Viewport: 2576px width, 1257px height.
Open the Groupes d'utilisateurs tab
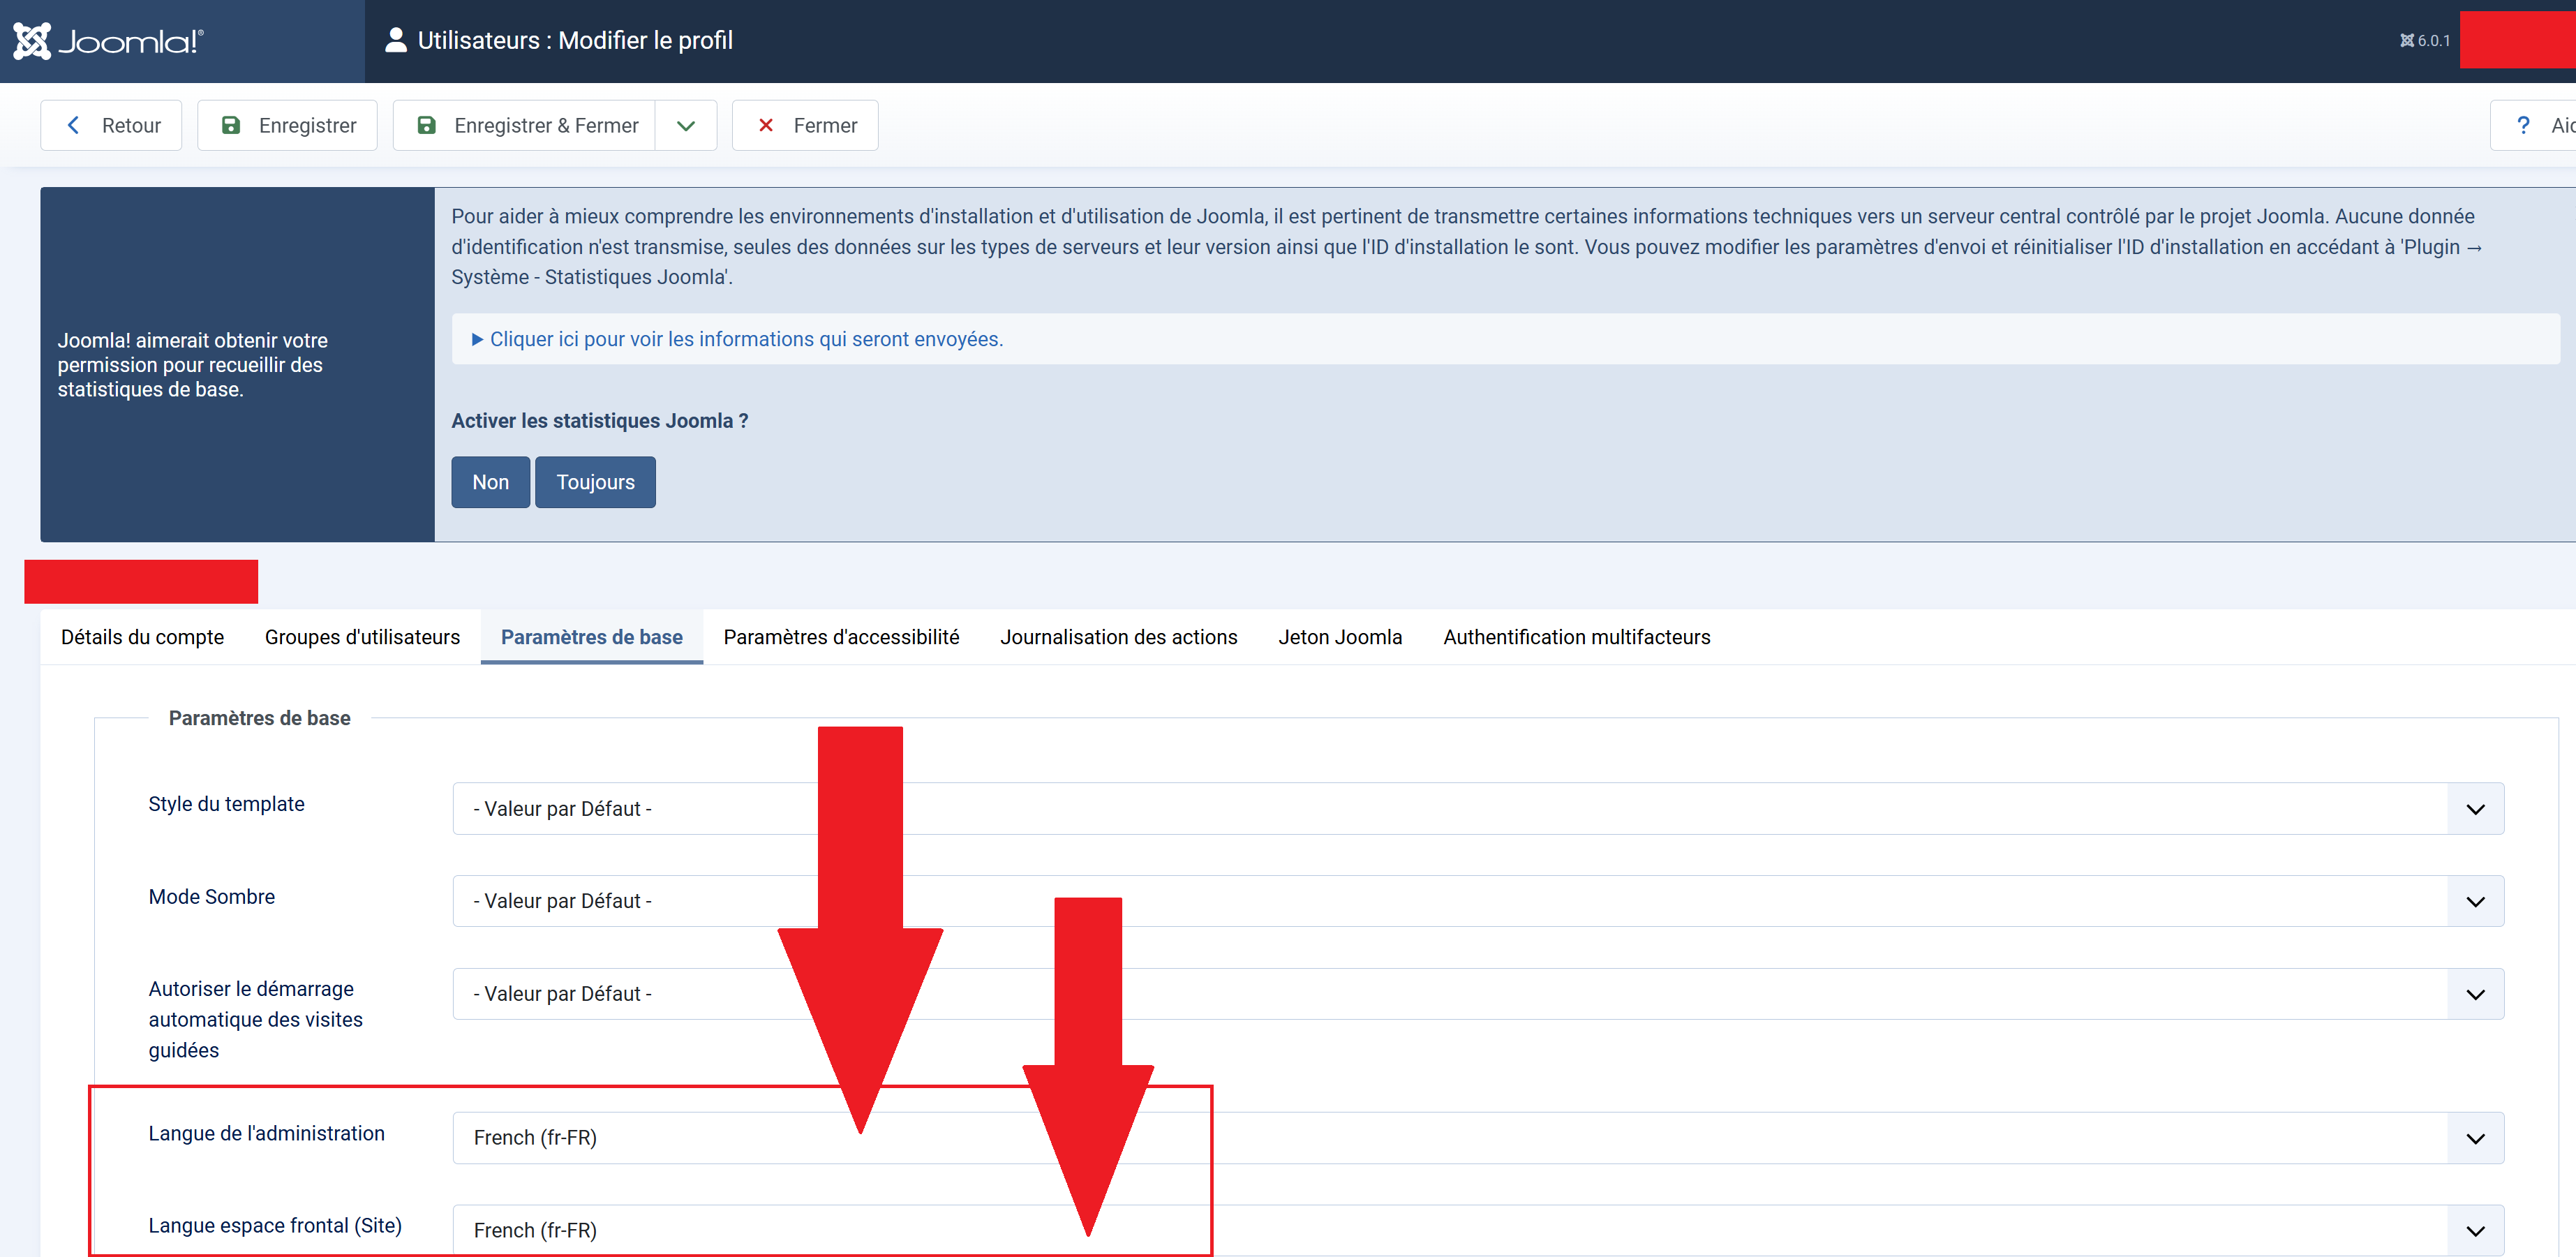(x=362, y=637)
